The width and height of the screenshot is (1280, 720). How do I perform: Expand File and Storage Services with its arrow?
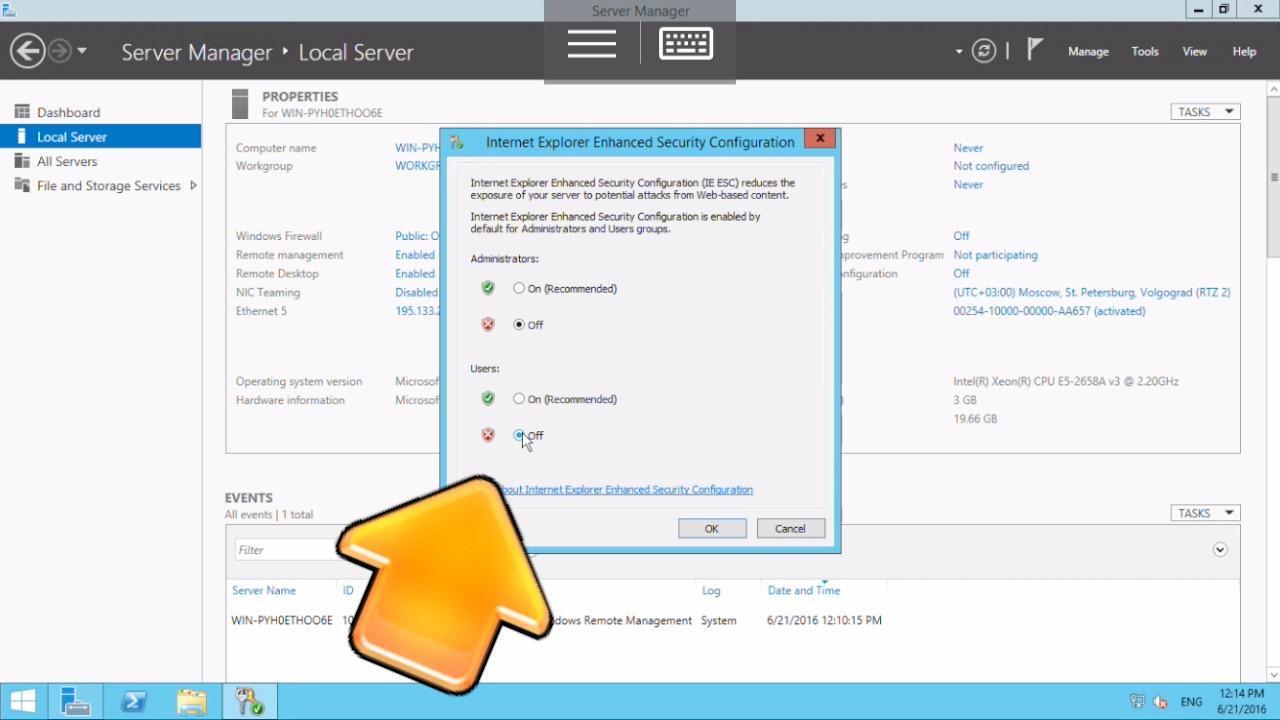pos(193,185)
